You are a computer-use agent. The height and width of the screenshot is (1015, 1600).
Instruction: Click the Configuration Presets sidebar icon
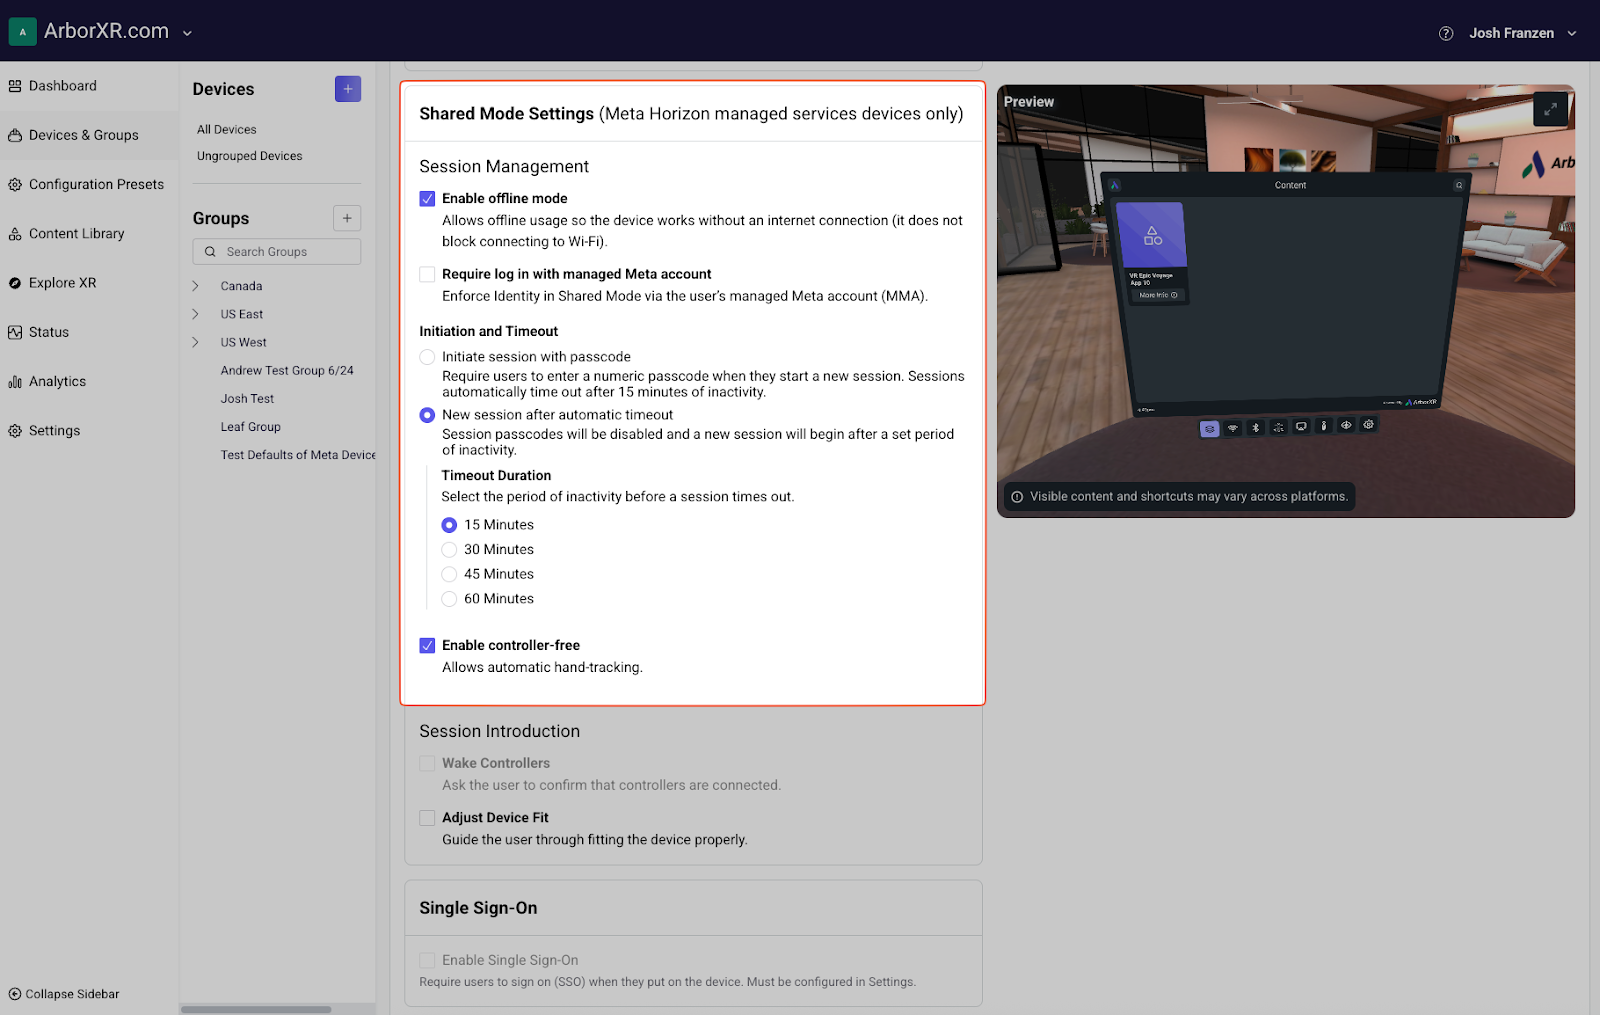(x=15, y=185)
